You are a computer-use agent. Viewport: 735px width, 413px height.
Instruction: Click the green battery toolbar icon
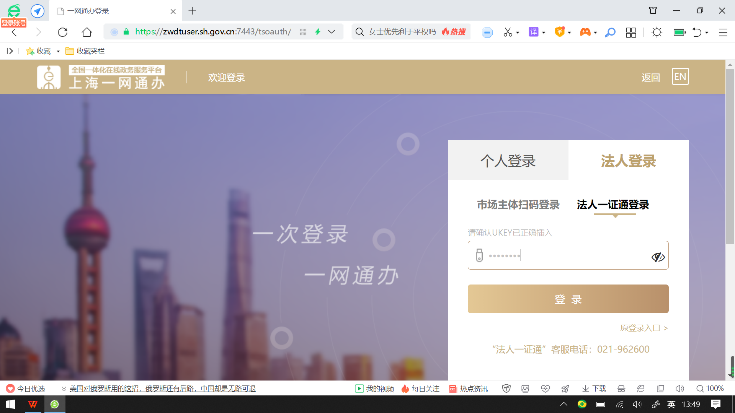tap(679, 32)
